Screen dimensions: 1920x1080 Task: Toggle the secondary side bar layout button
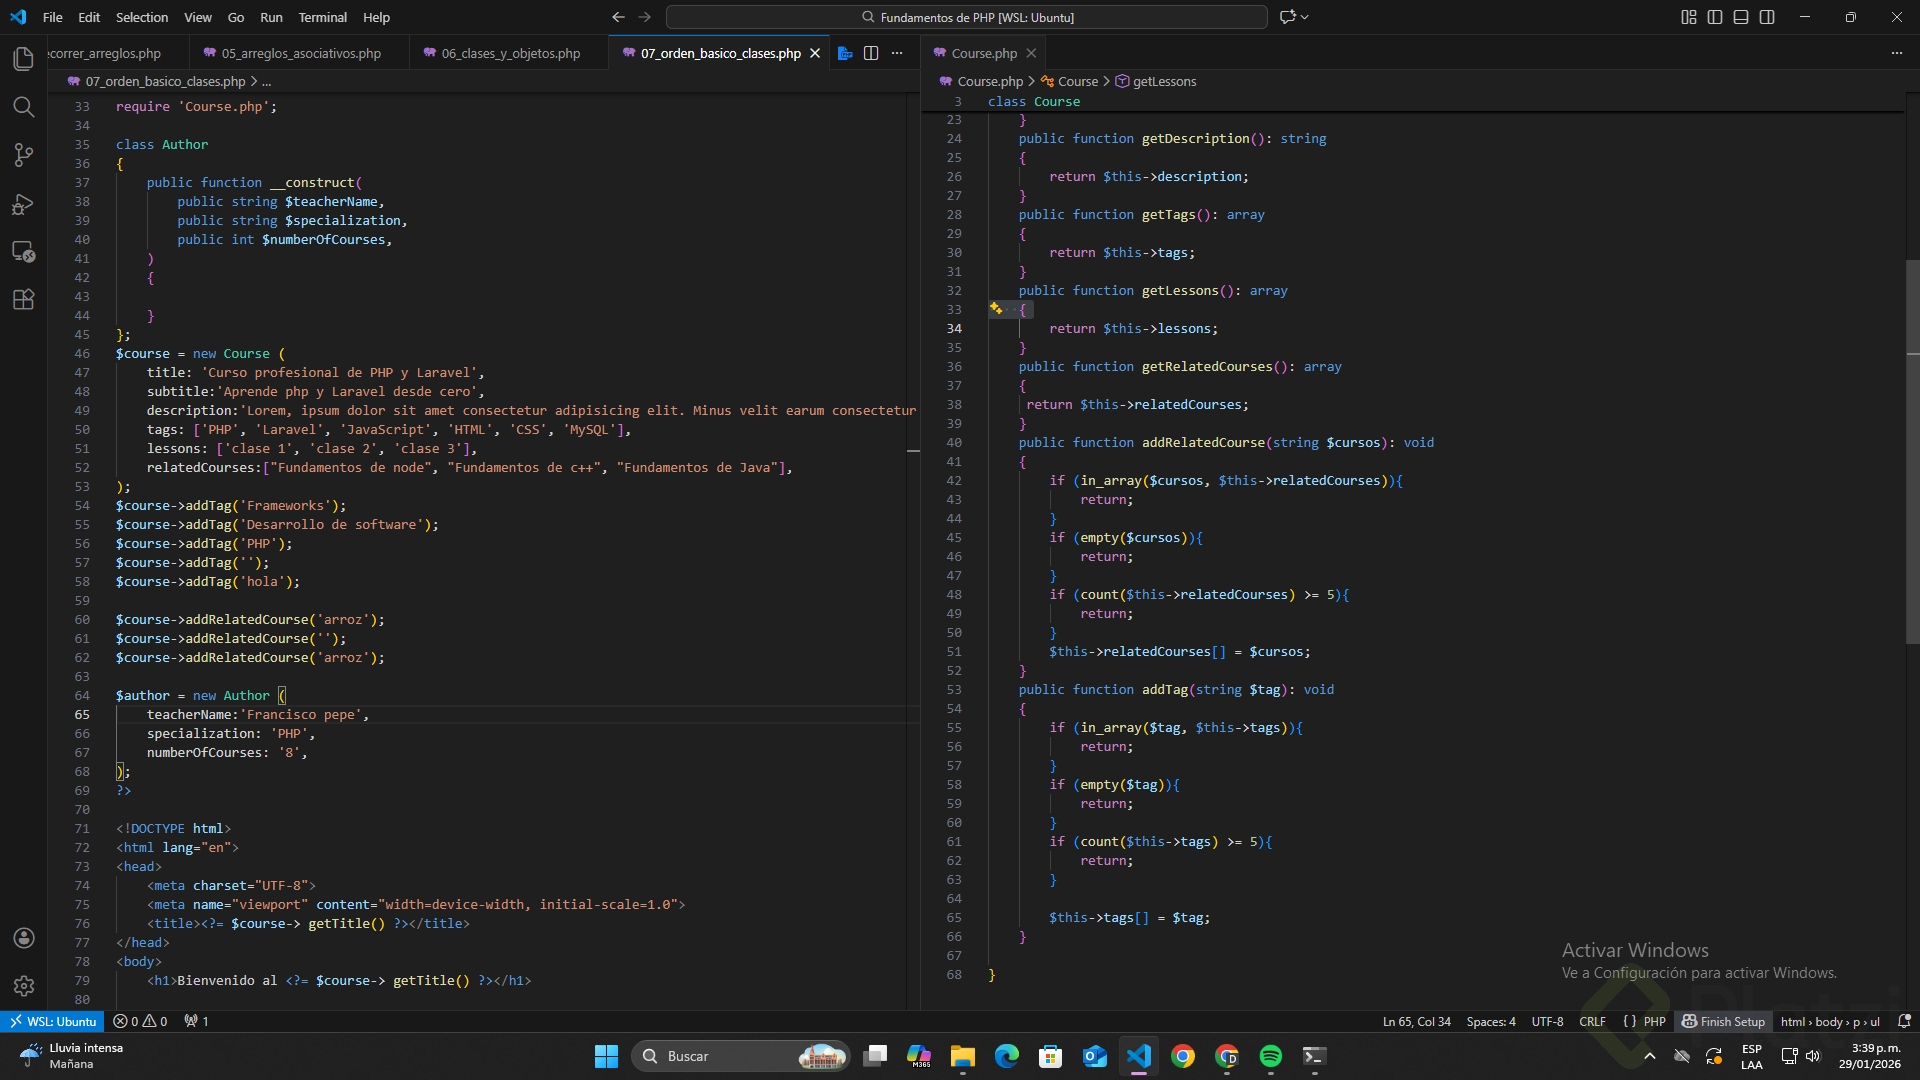tap(1767, 17)
